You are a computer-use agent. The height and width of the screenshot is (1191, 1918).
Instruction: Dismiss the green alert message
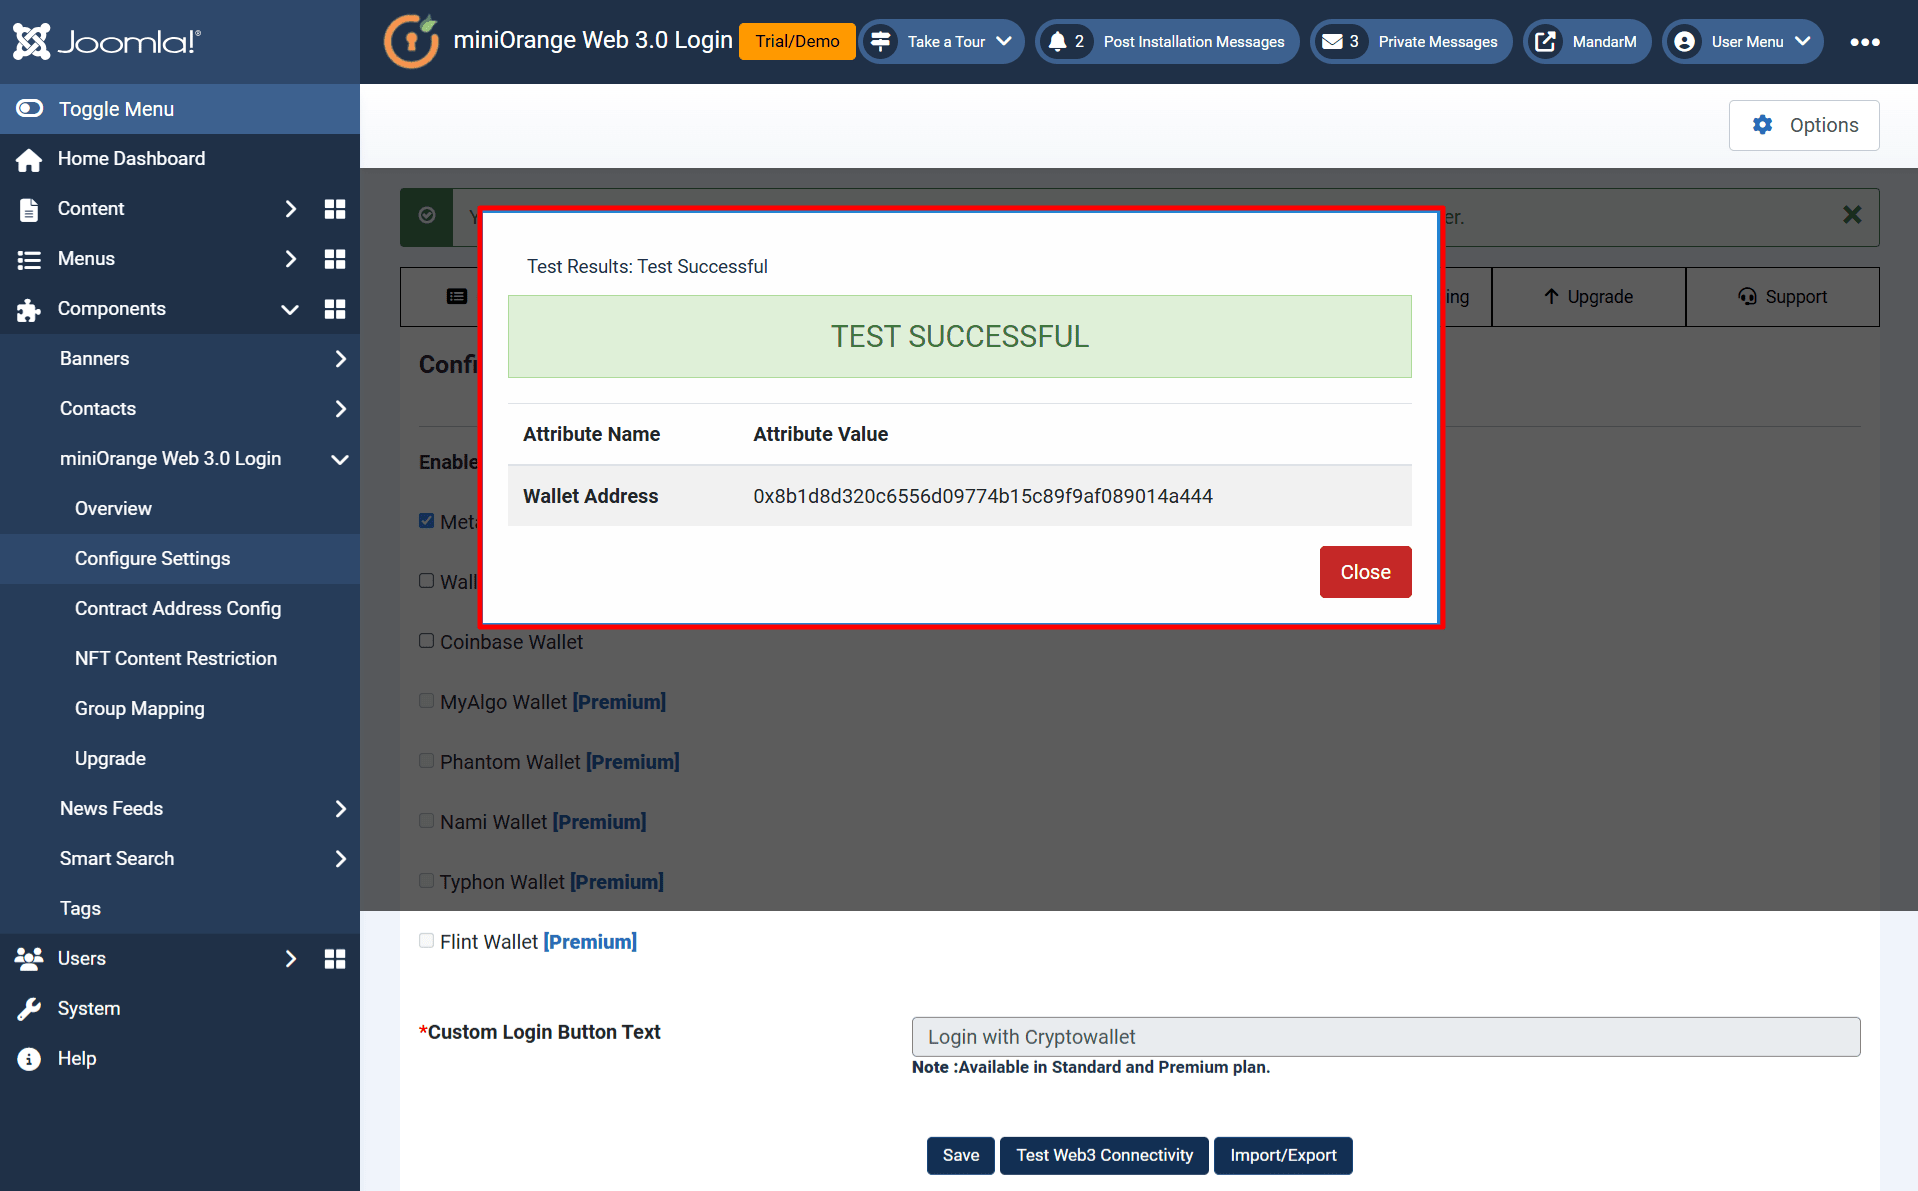(1852, 214)
